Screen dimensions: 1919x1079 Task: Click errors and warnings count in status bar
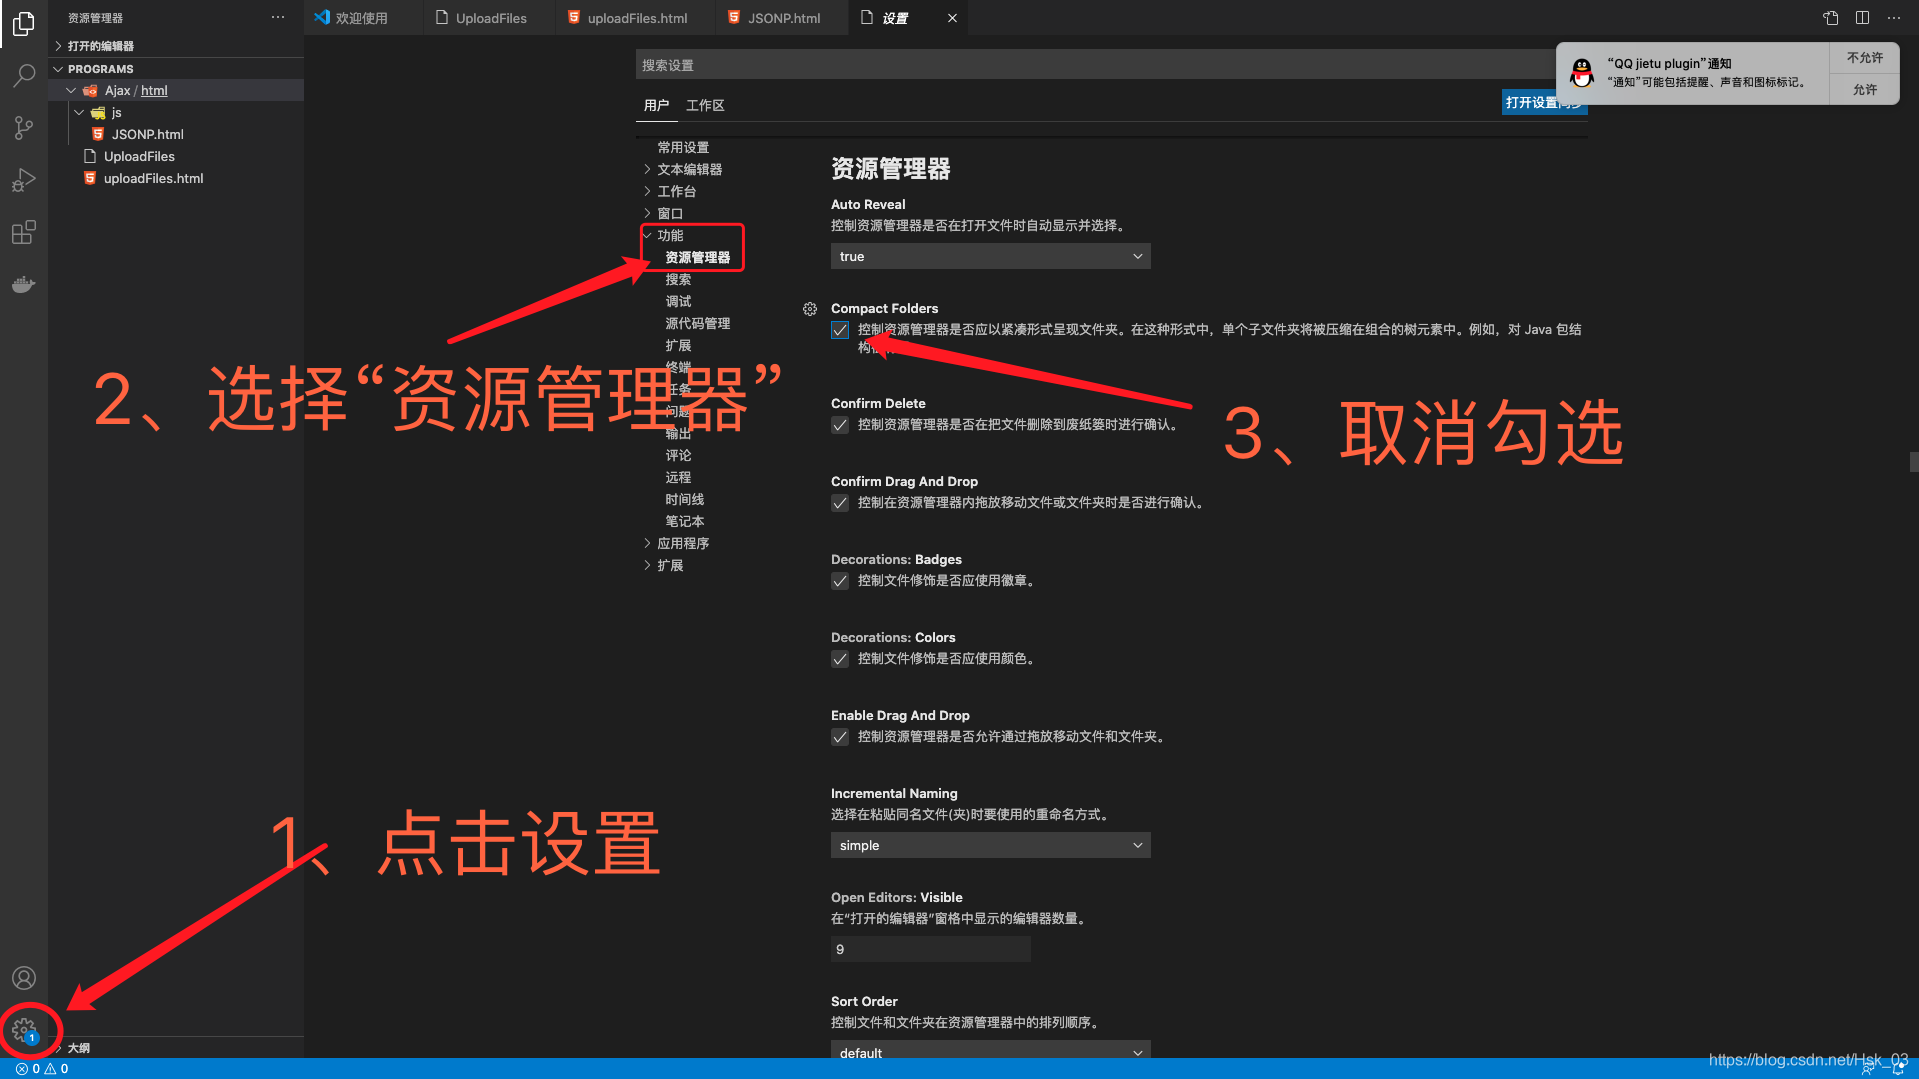(x=42, y=1069)
